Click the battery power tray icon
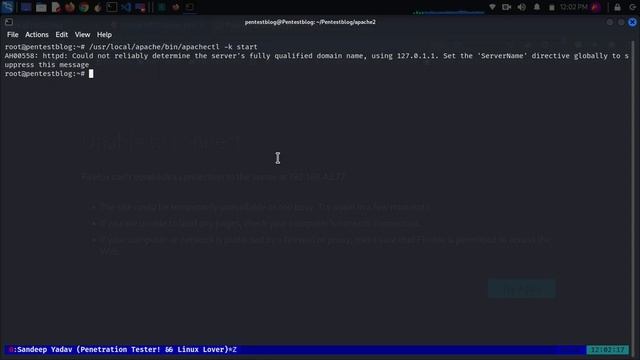The height and width of the screenshot is (360, 640). pyautogui.click(x=551, y=7)
